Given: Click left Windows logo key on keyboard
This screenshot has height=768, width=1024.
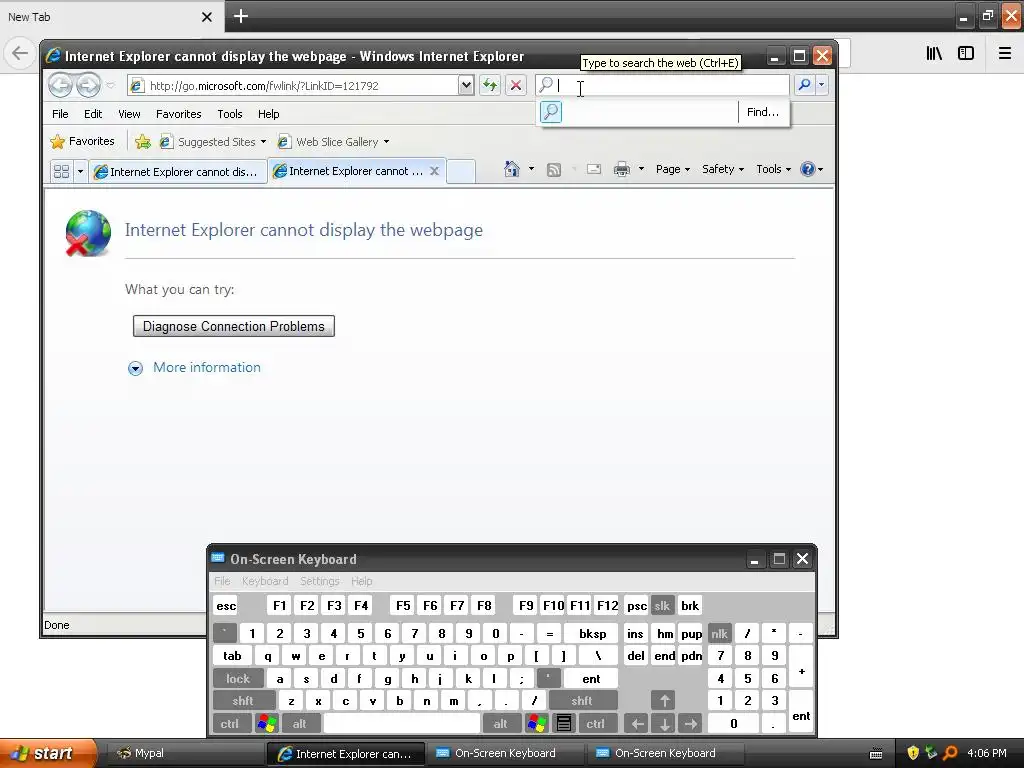Looking at the screenshot, I should (x=267, y=724).
